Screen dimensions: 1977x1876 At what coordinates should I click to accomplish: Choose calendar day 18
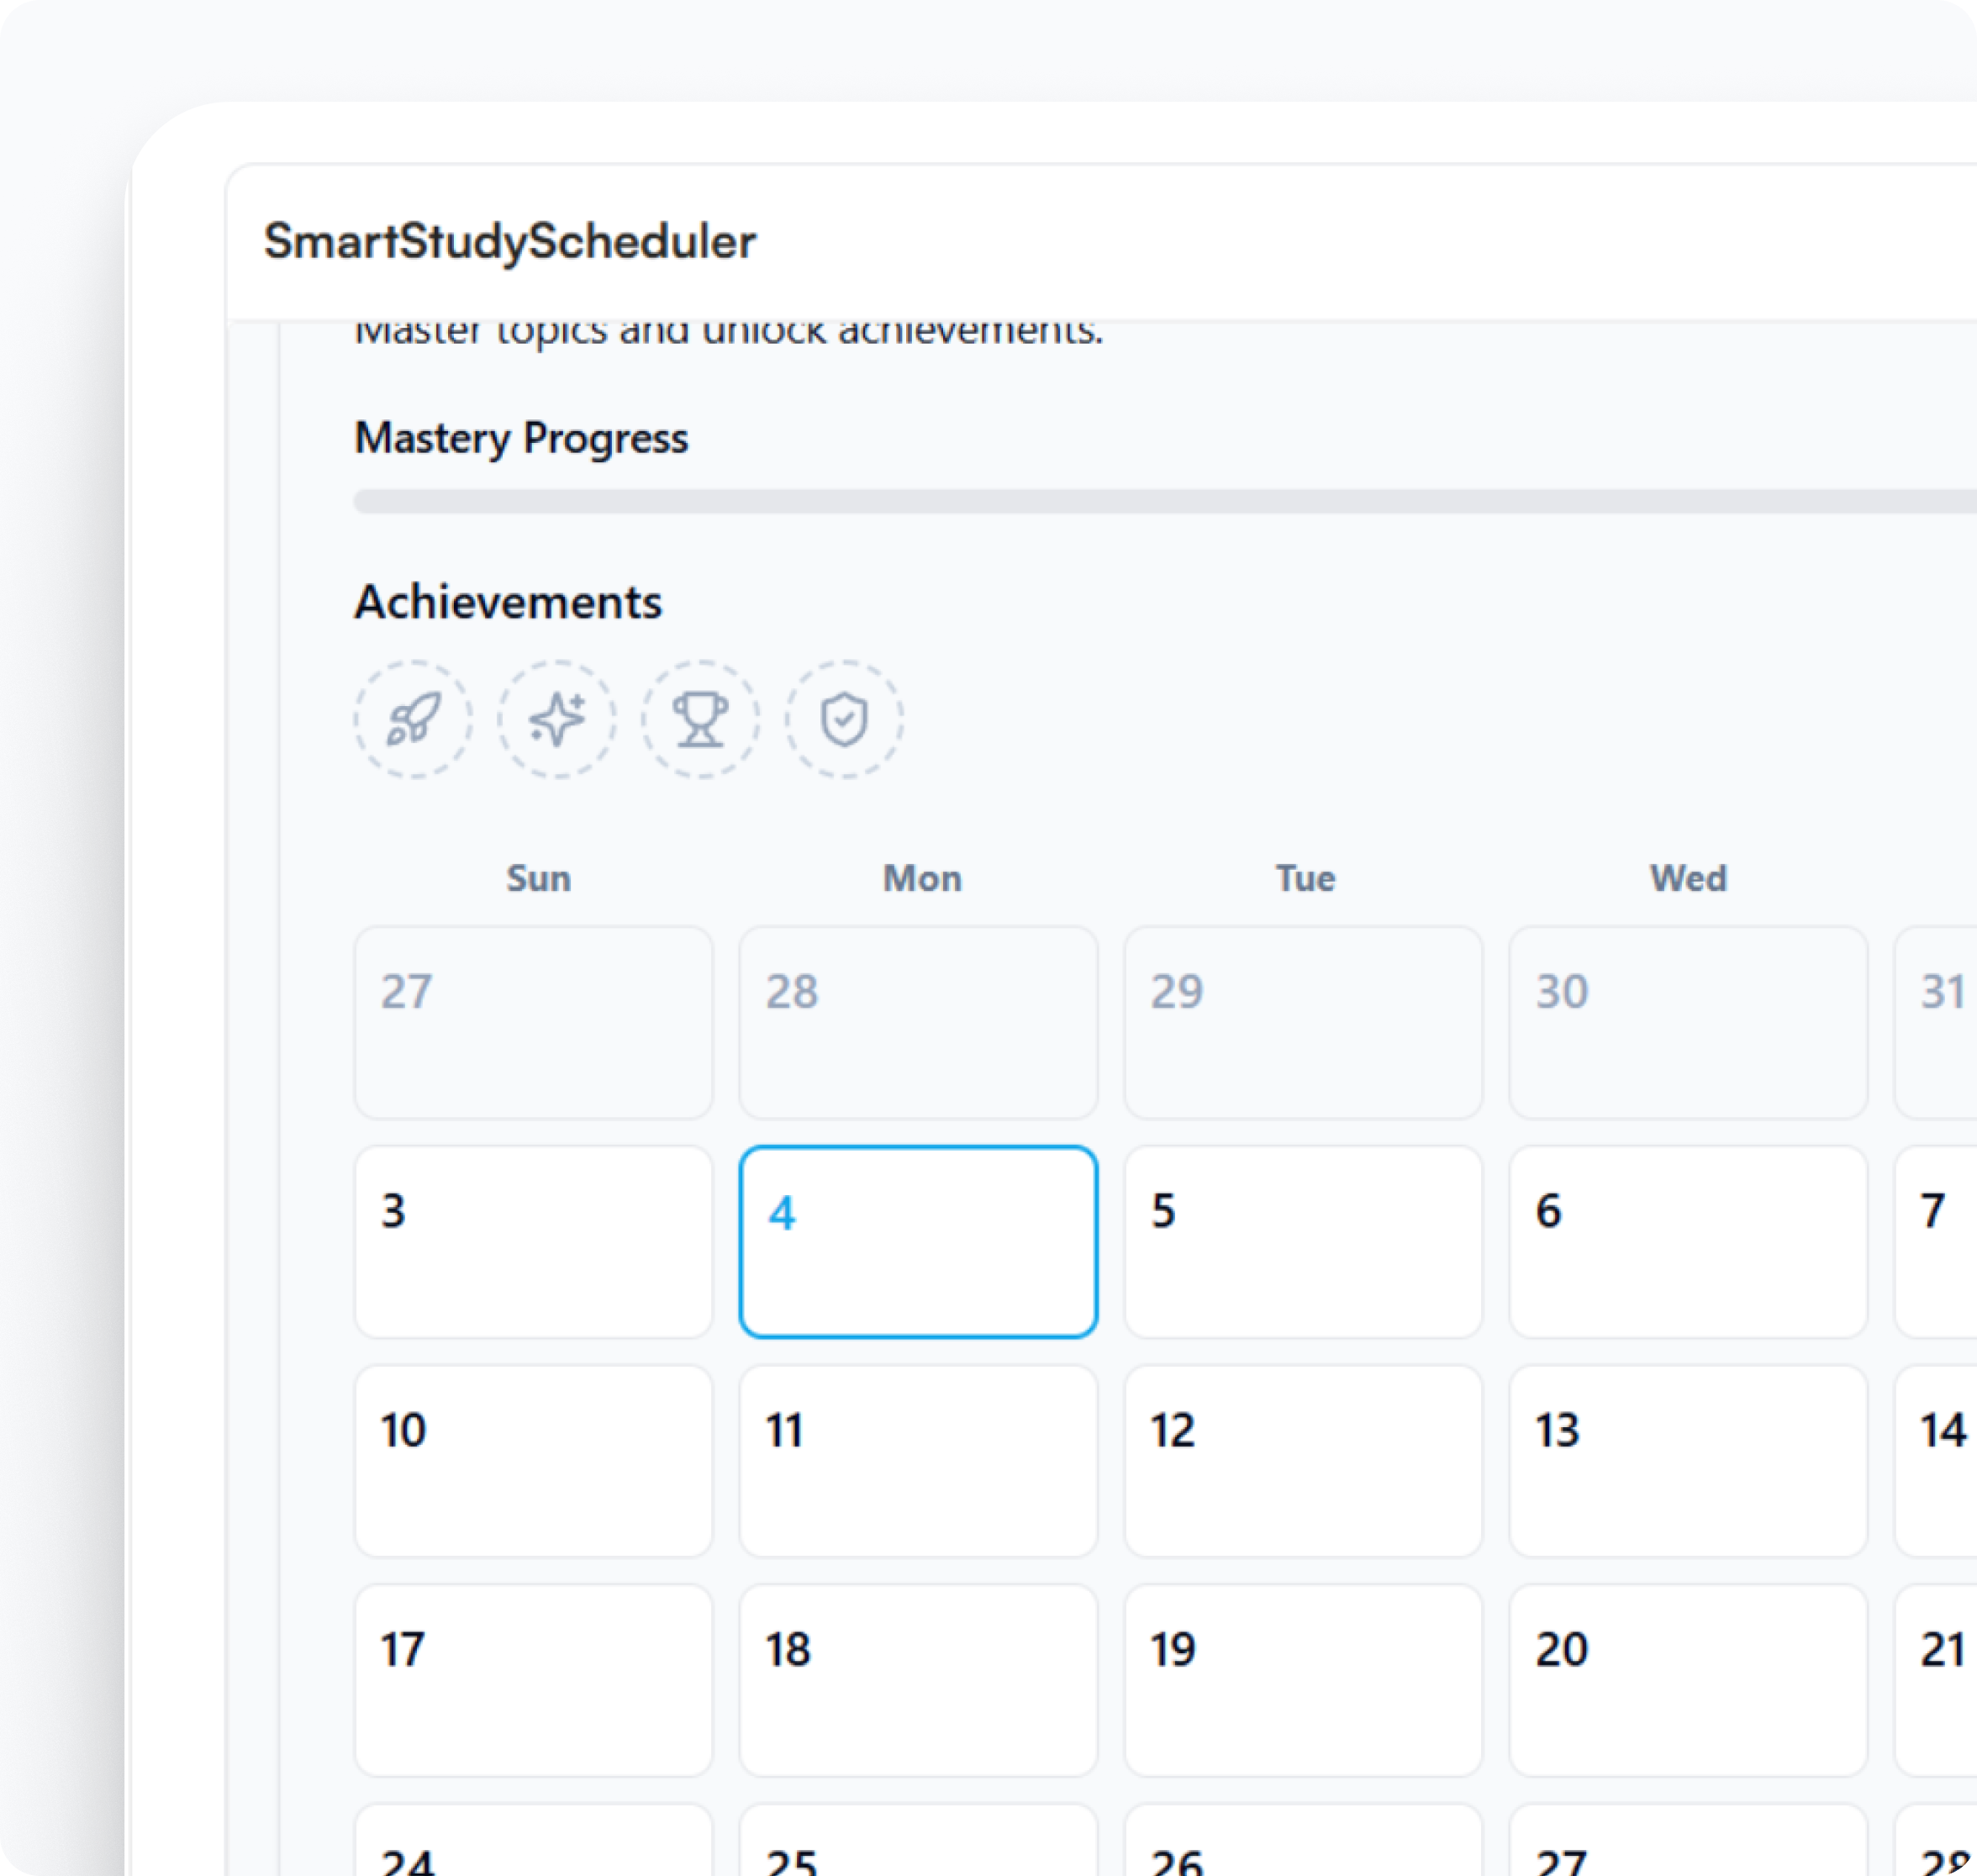[918, 1680]
